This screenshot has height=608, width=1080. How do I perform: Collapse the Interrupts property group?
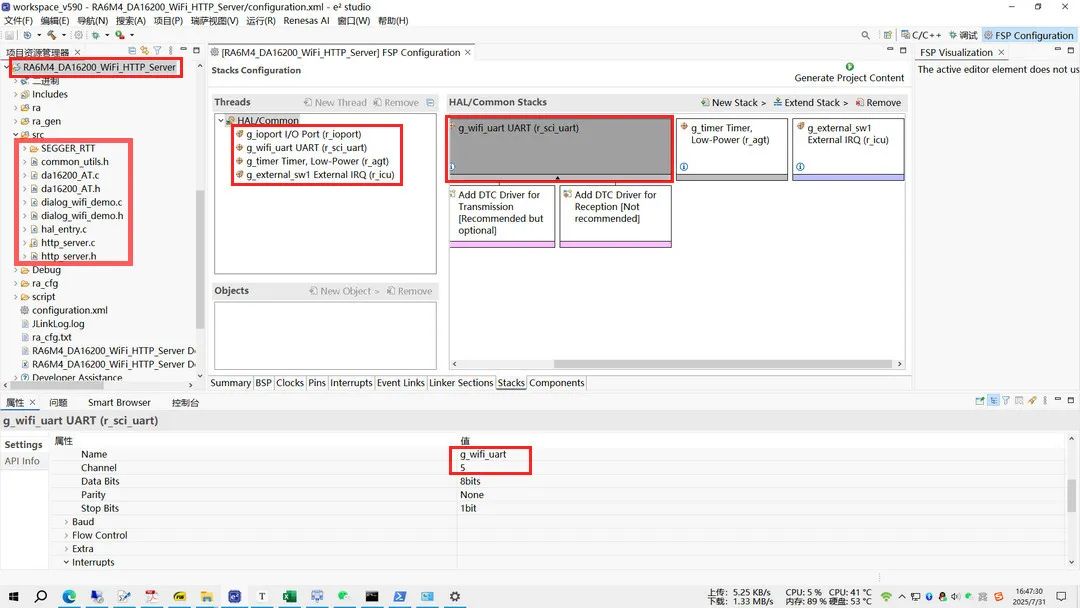66,563
